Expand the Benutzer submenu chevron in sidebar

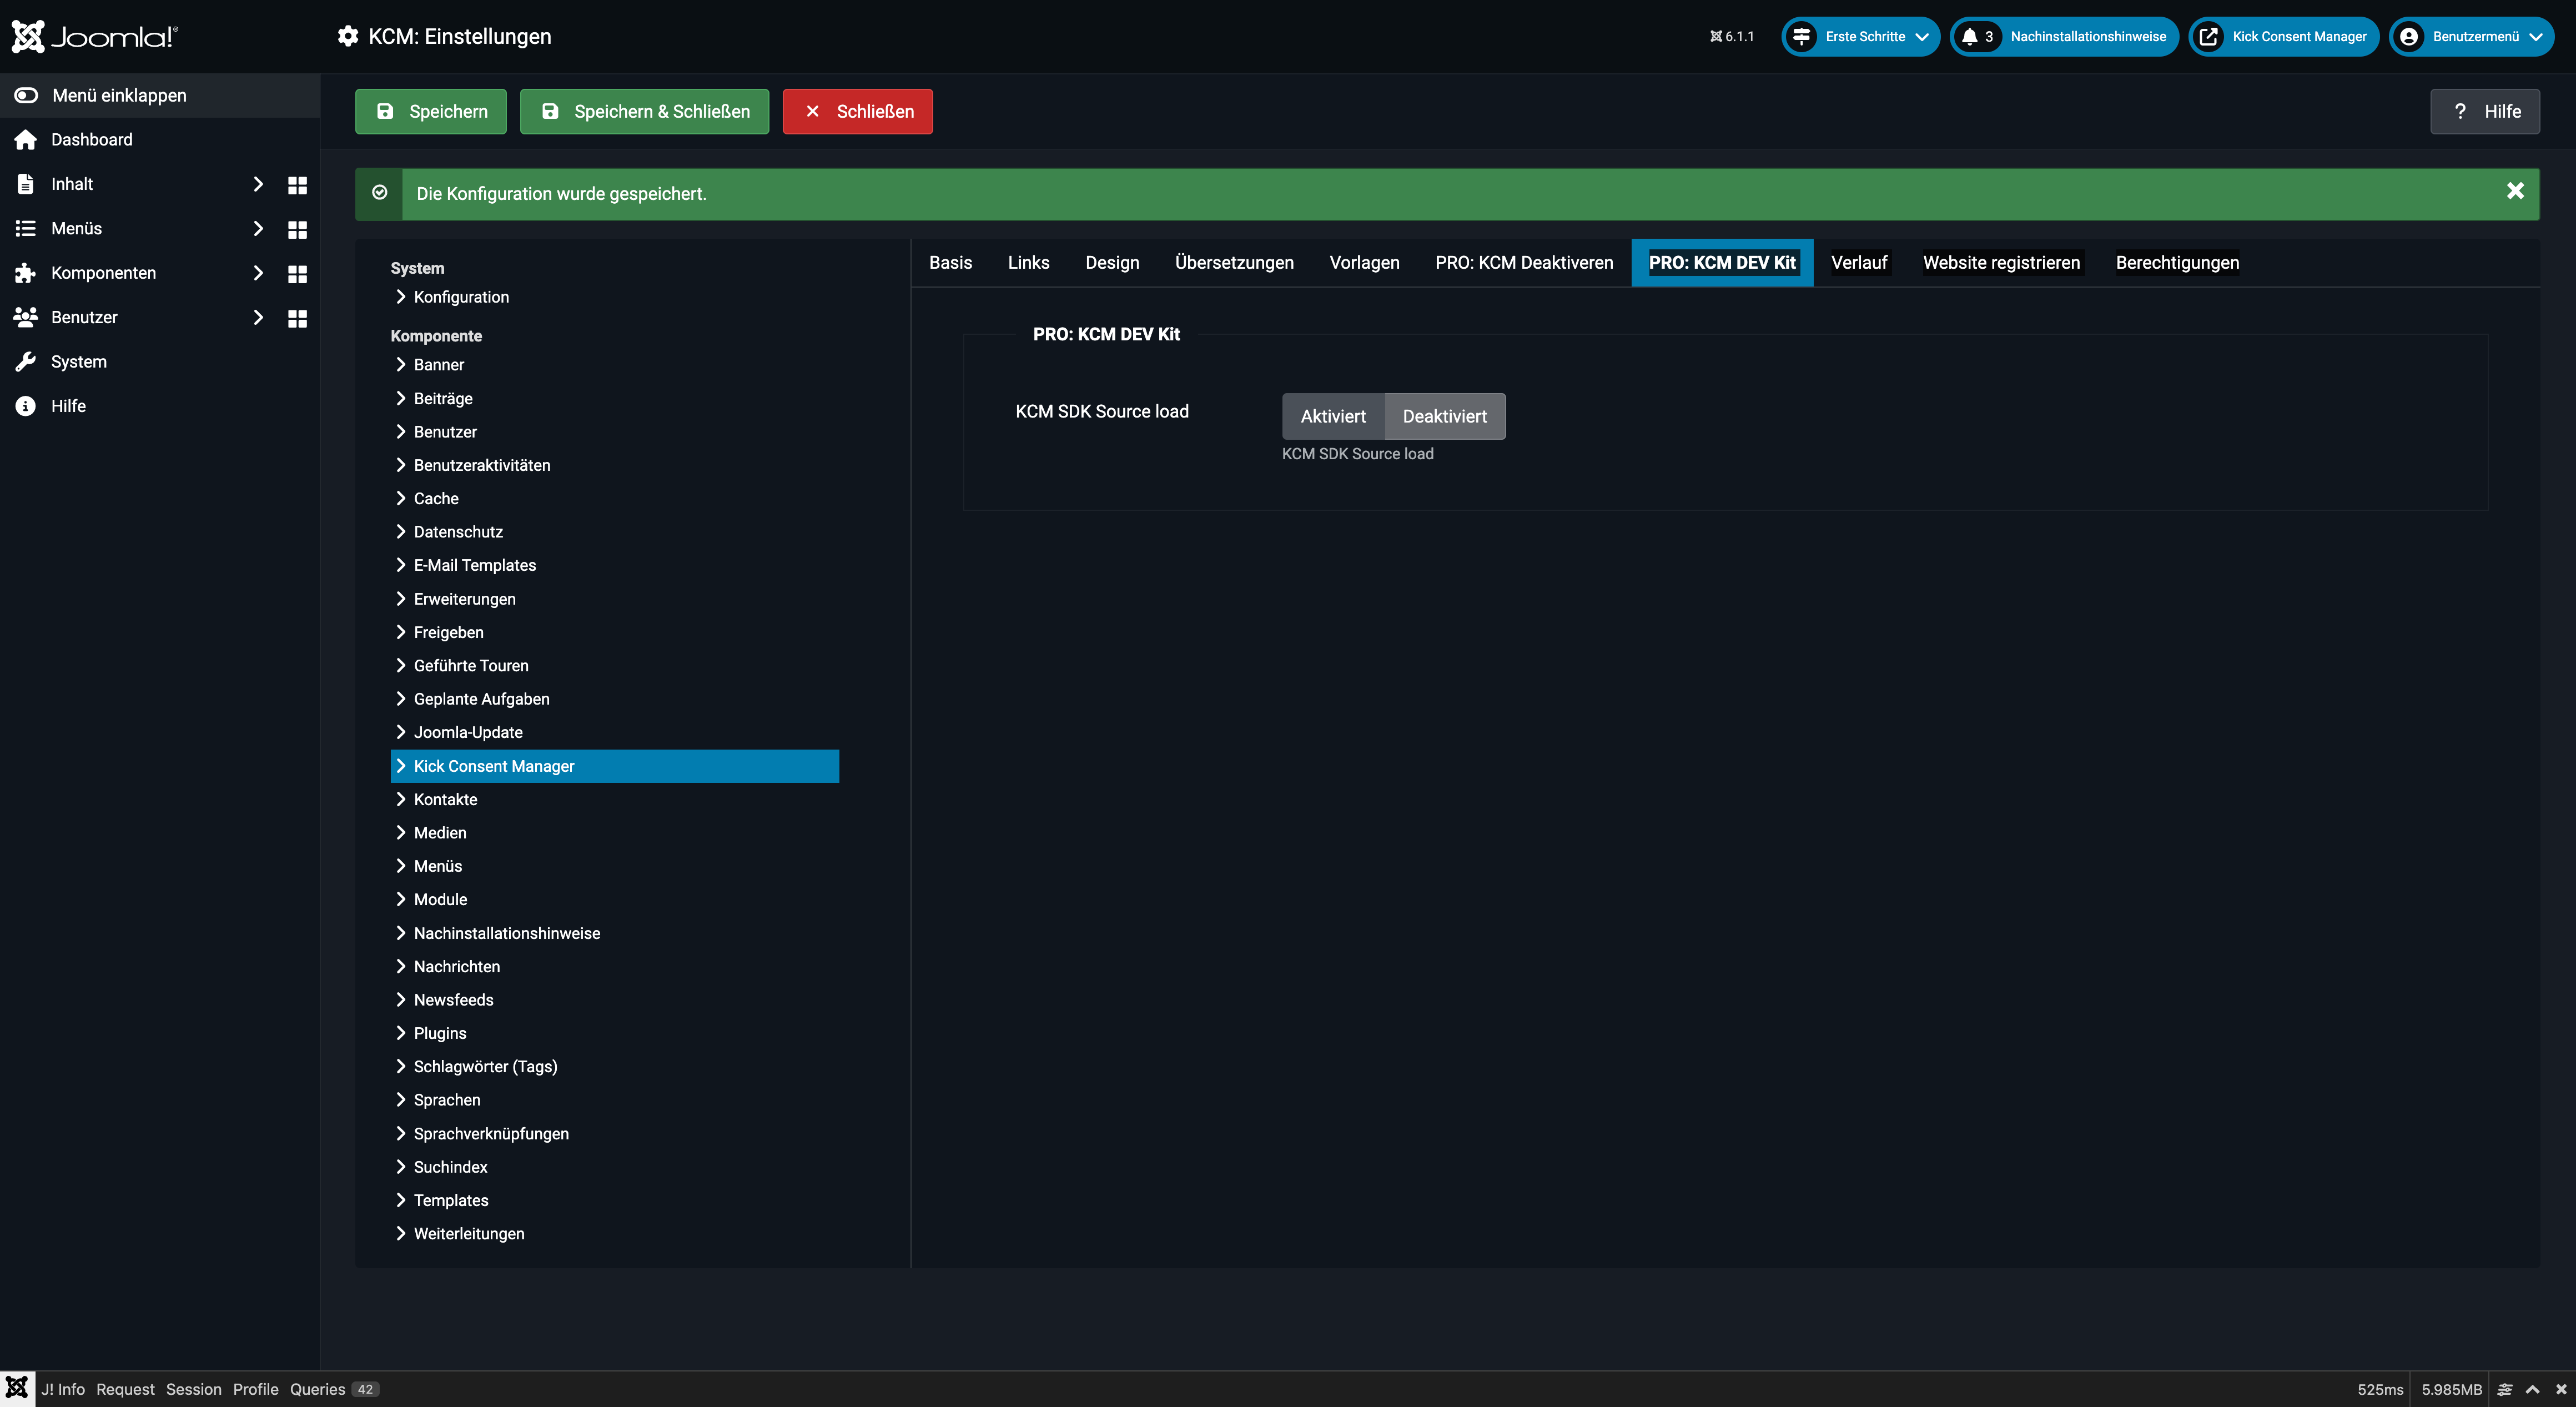pos(258,317)
